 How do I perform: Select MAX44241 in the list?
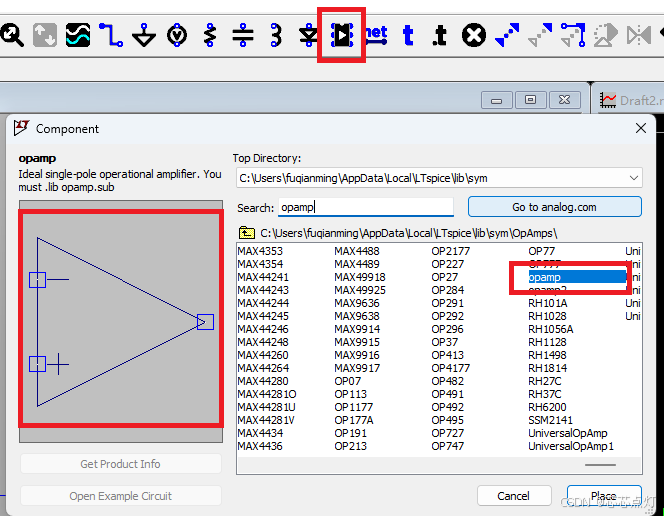263,277
